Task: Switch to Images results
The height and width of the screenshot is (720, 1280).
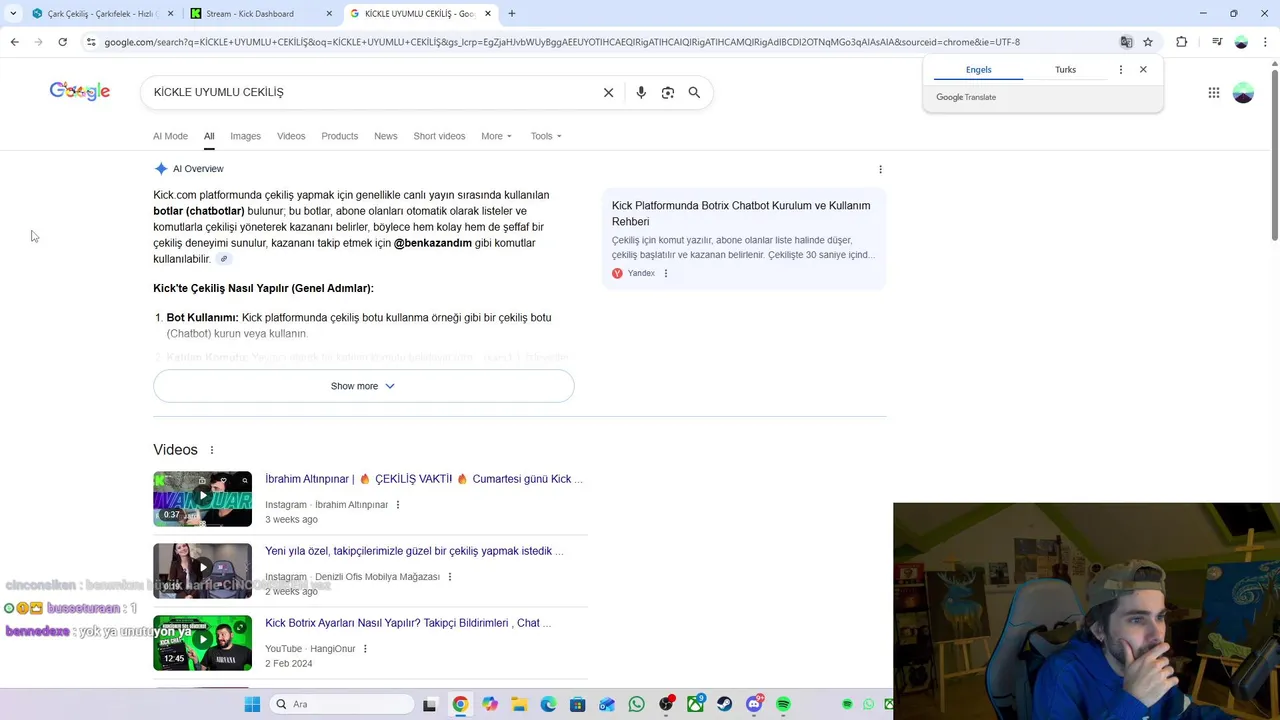Action: pyautogui.click(x=245, y=136)
